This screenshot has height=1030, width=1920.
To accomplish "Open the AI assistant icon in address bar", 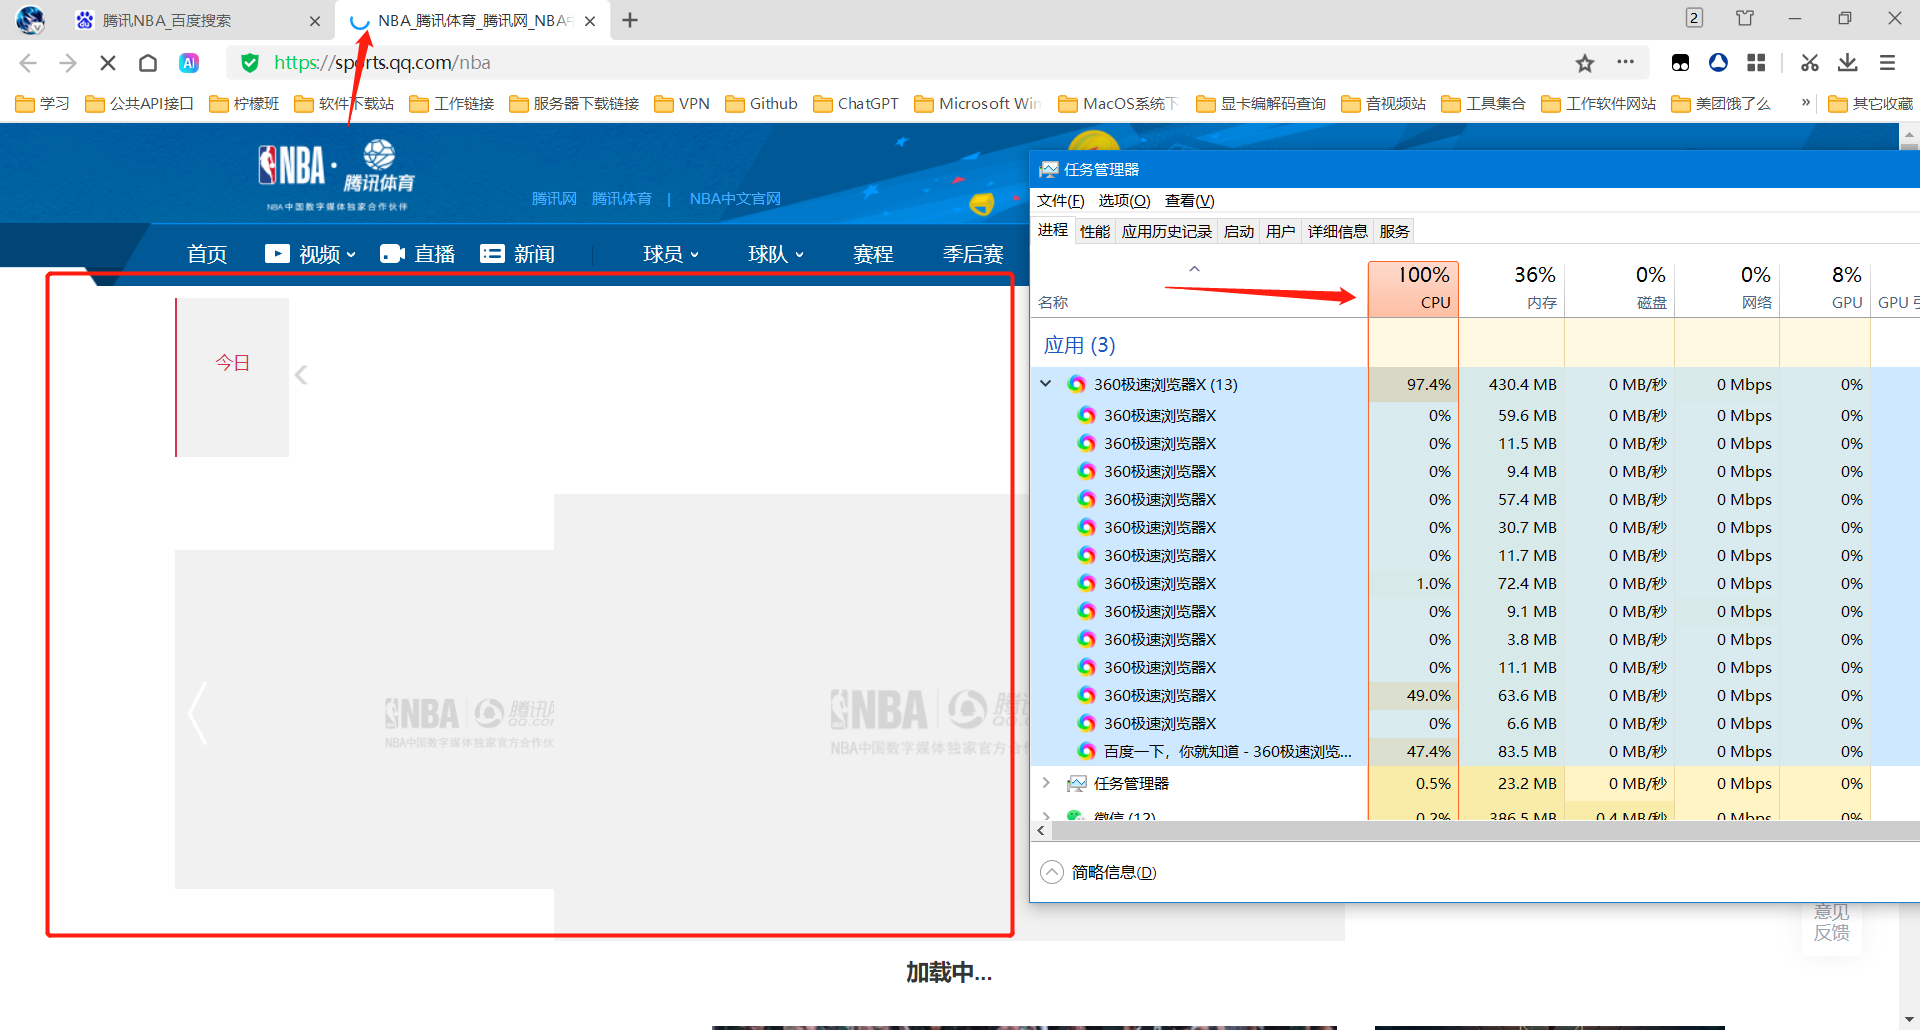I will (x=189, y=63).
